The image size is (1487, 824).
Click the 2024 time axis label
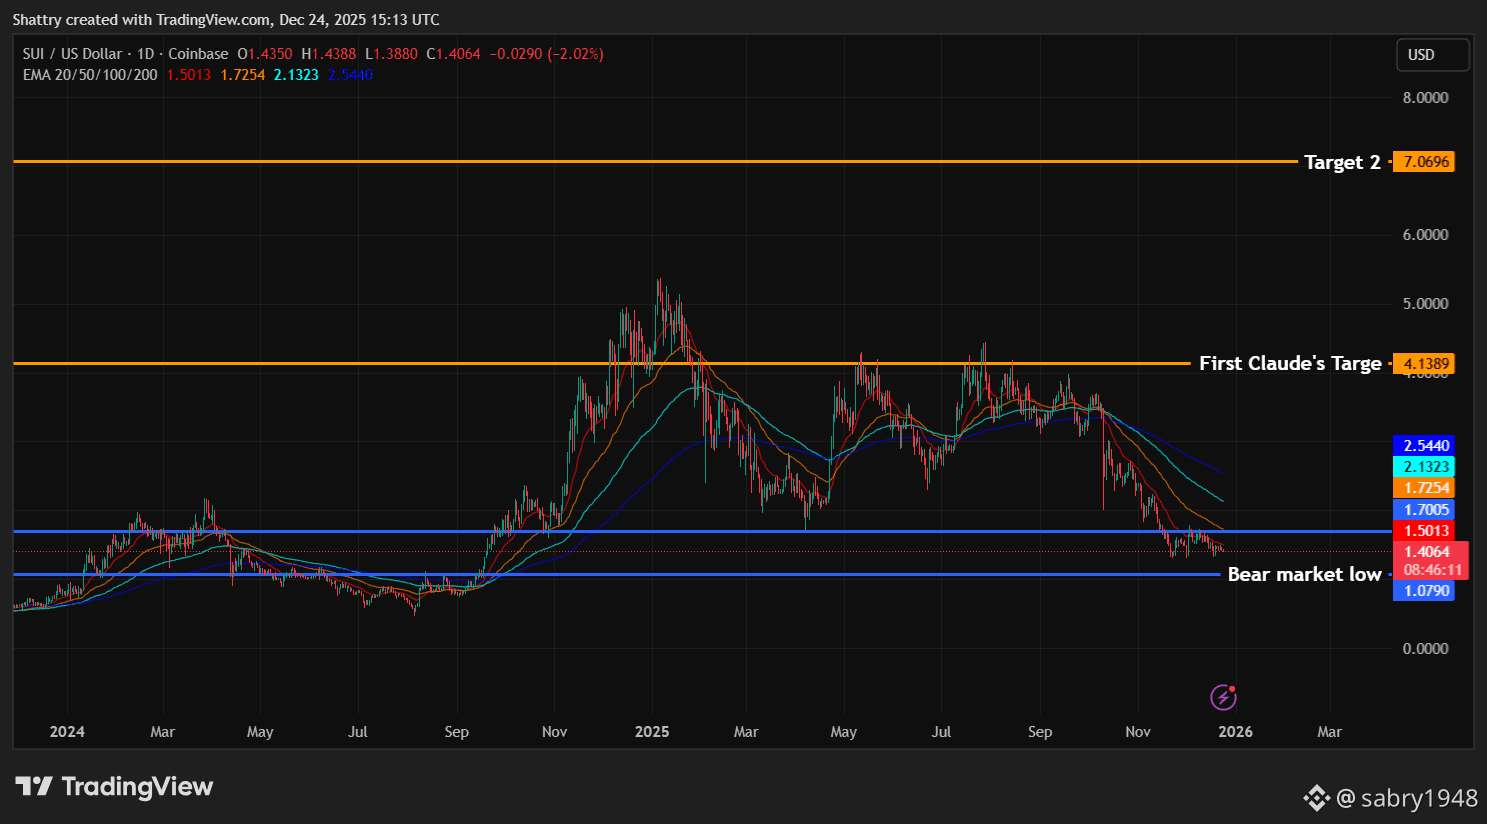[67, 732]
